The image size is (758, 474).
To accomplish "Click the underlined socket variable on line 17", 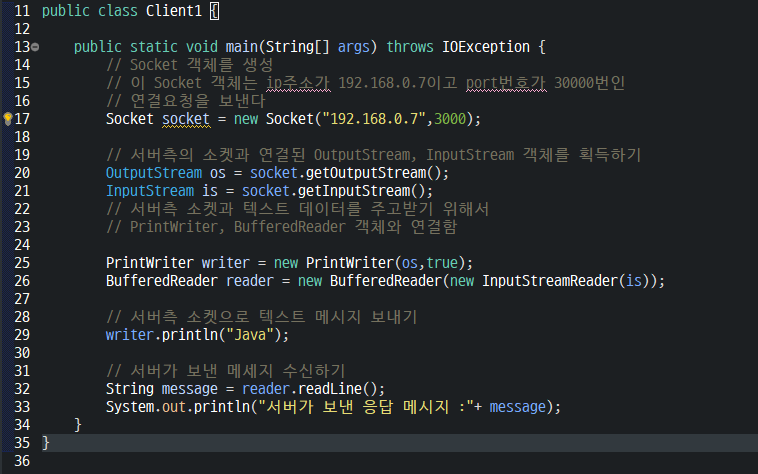I will 186,119.
